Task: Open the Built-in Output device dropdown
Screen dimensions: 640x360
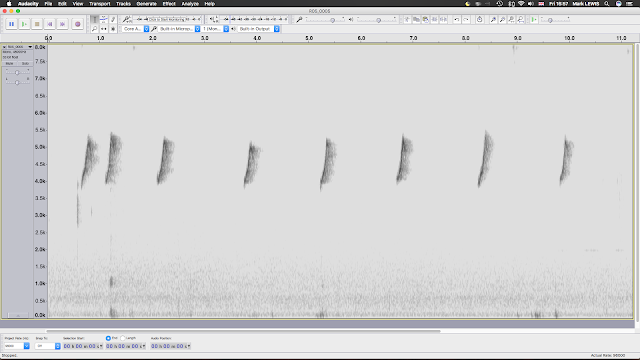Action: (x=258, y=29)
